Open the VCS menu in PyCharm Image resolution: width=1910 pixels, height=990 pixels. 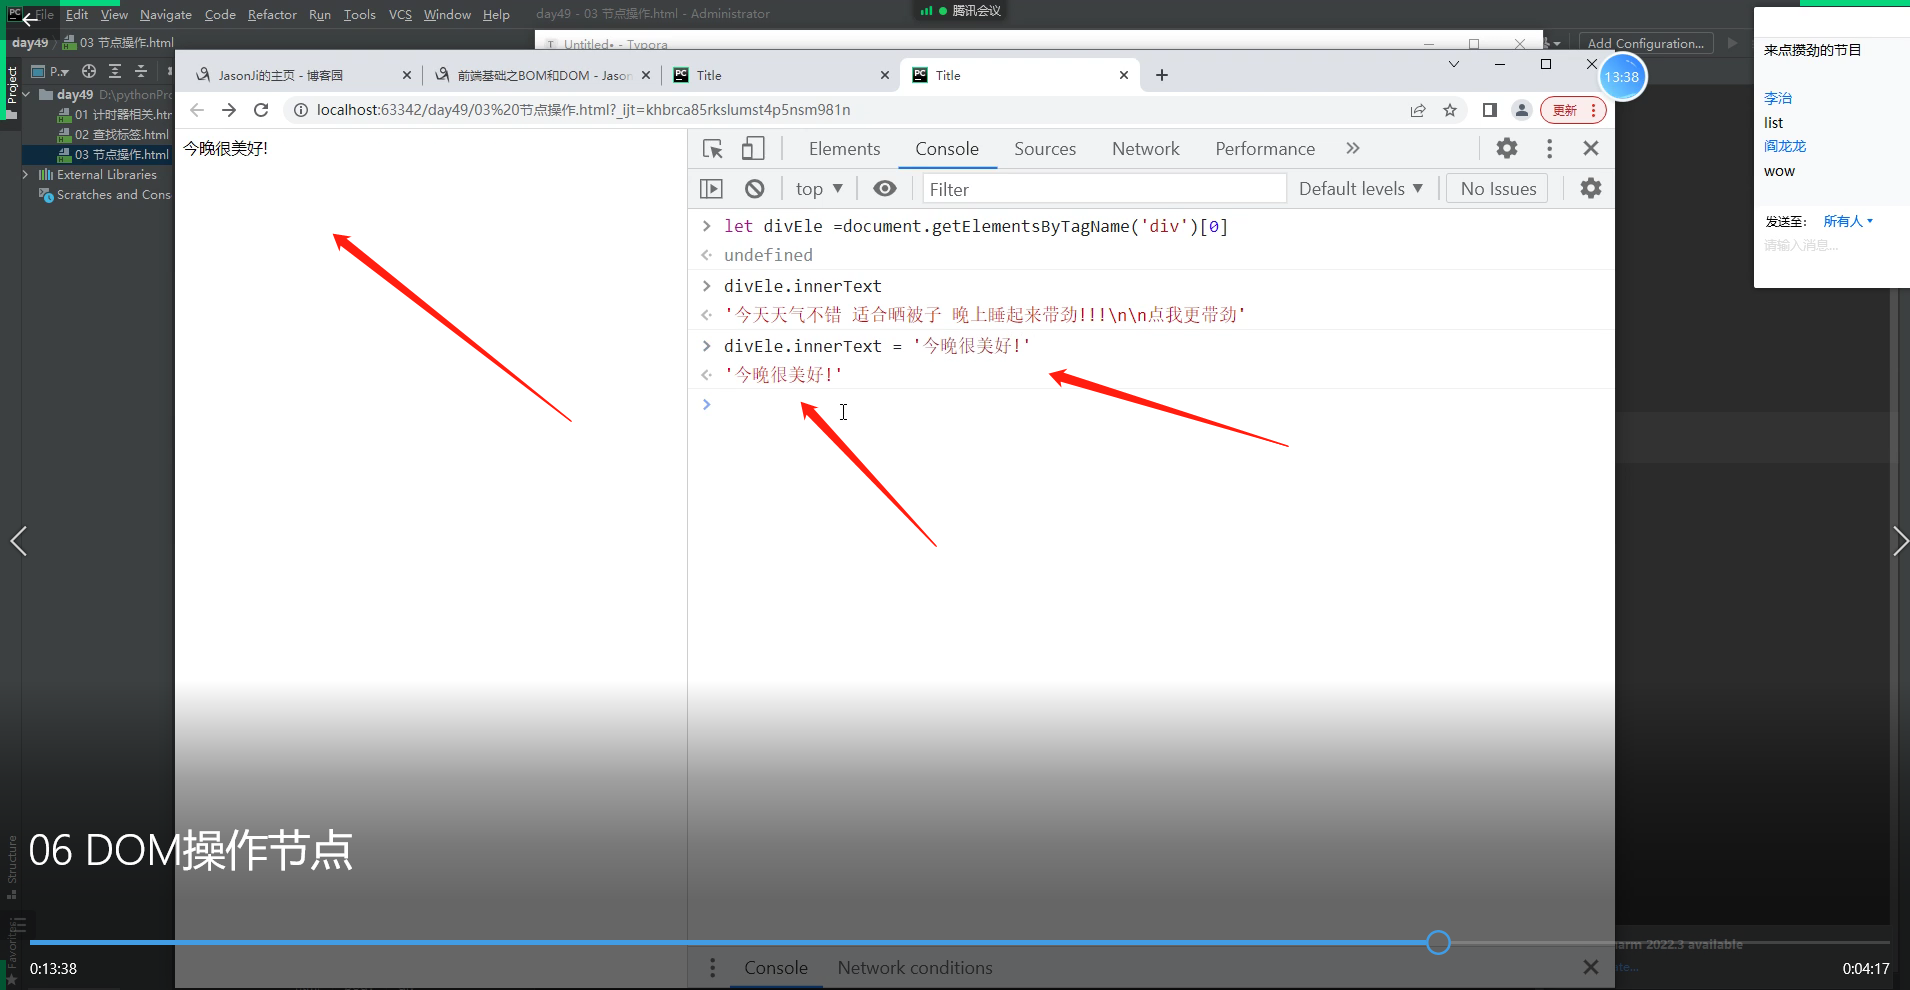coord(400,14)
